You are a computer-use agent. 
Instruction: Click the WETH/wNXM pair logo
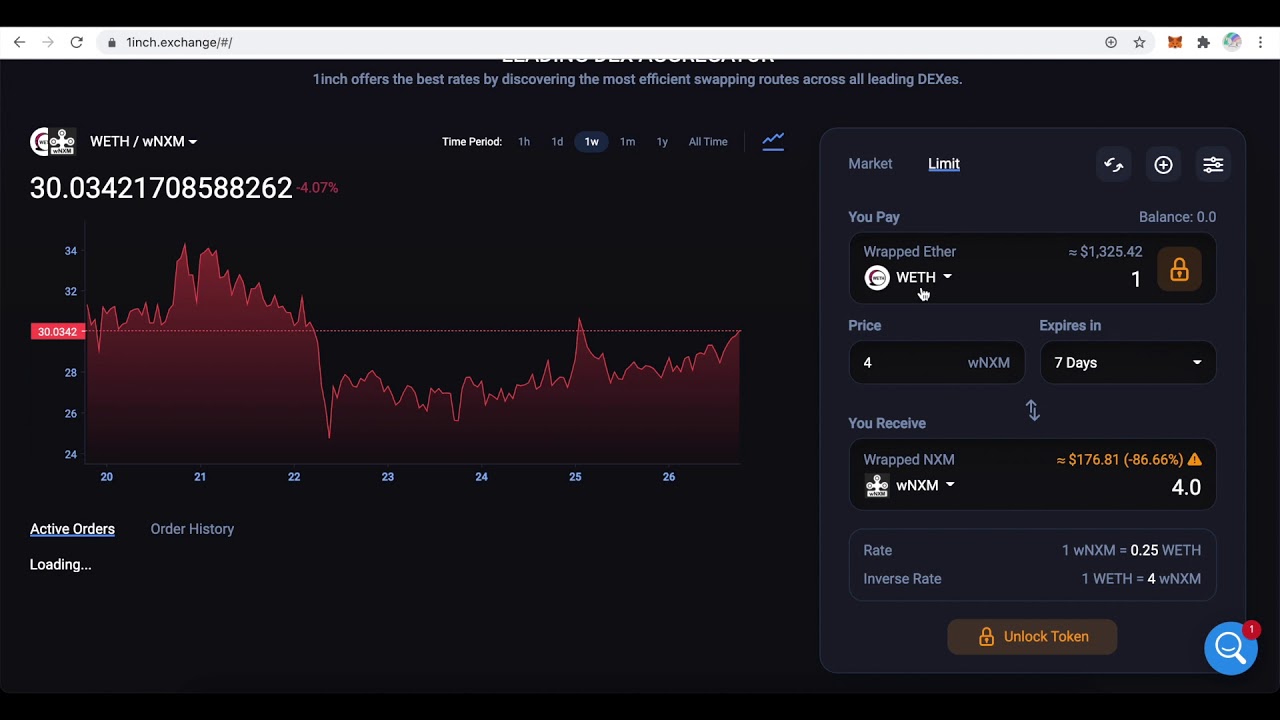53,142
